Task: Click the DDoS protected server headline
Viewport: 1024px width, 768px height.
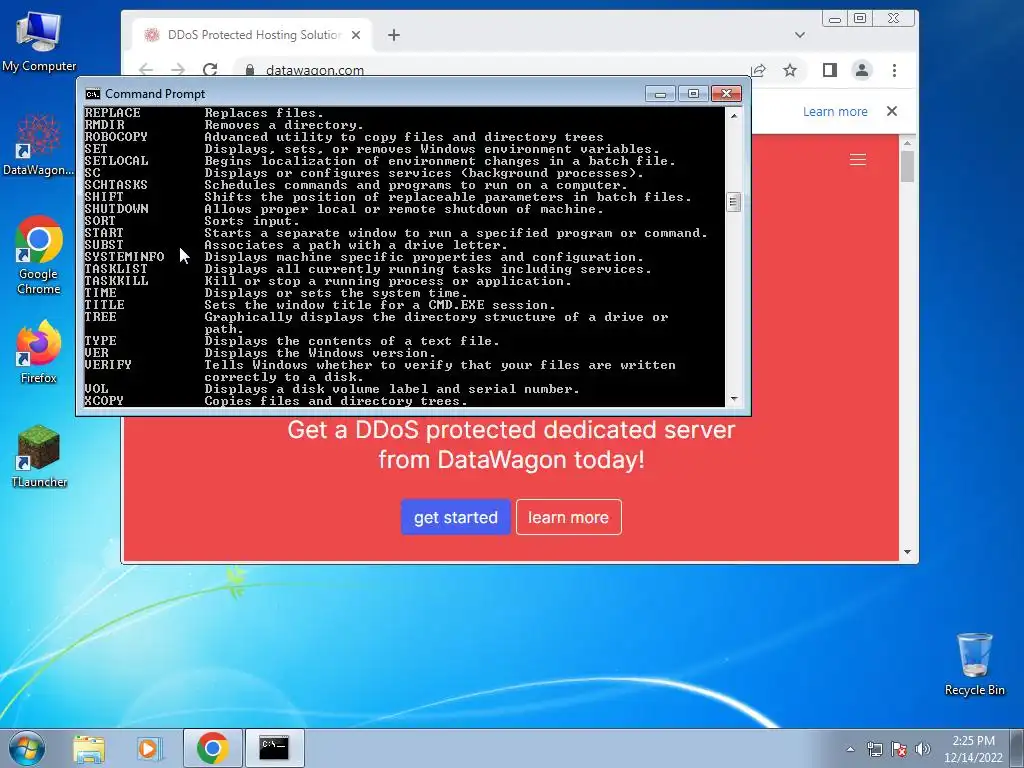Action: pos(511,445)
